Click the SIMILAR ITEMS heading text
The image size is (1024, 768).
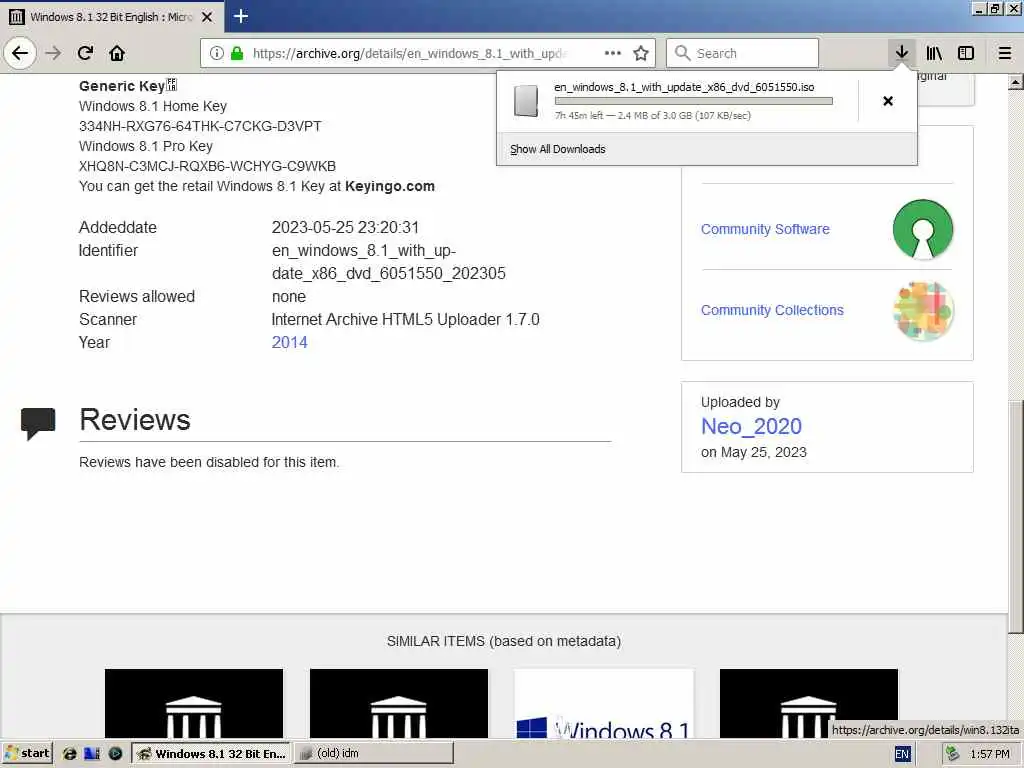click(x=504, y=641)
